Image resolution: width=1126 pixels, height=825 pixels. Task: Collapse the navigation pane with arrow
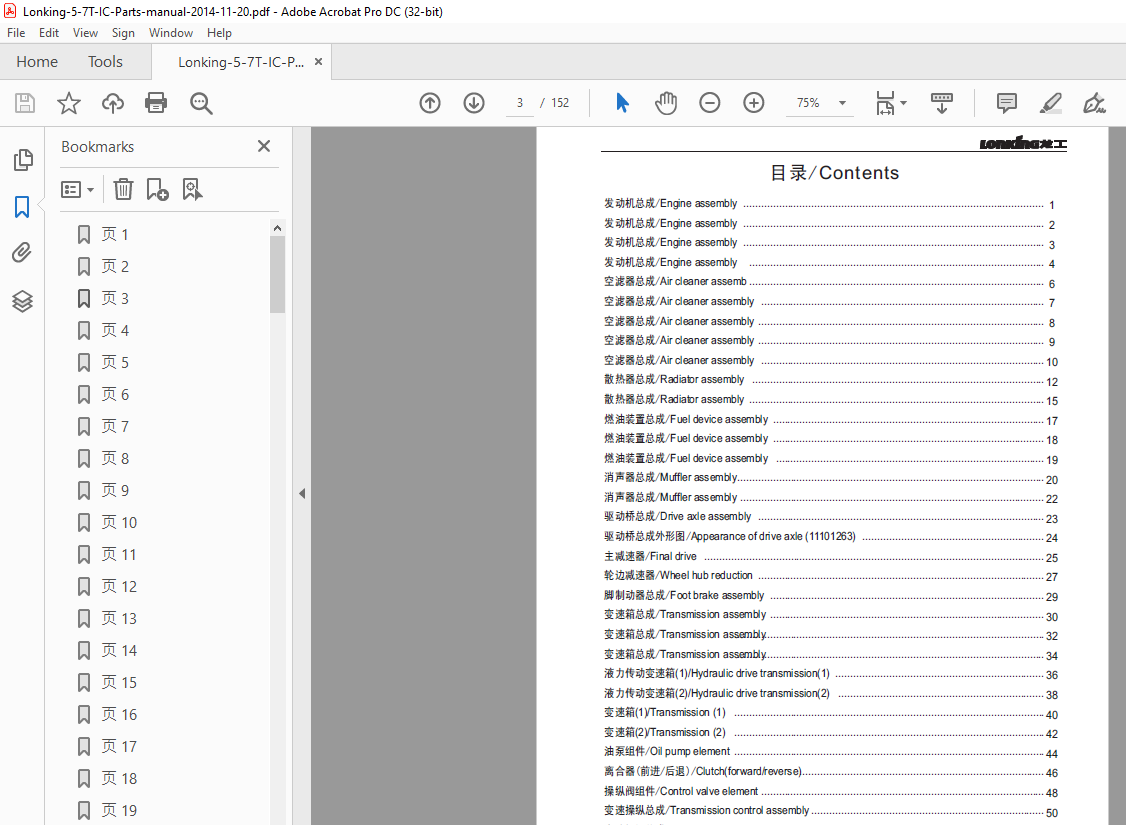(302, 493)
